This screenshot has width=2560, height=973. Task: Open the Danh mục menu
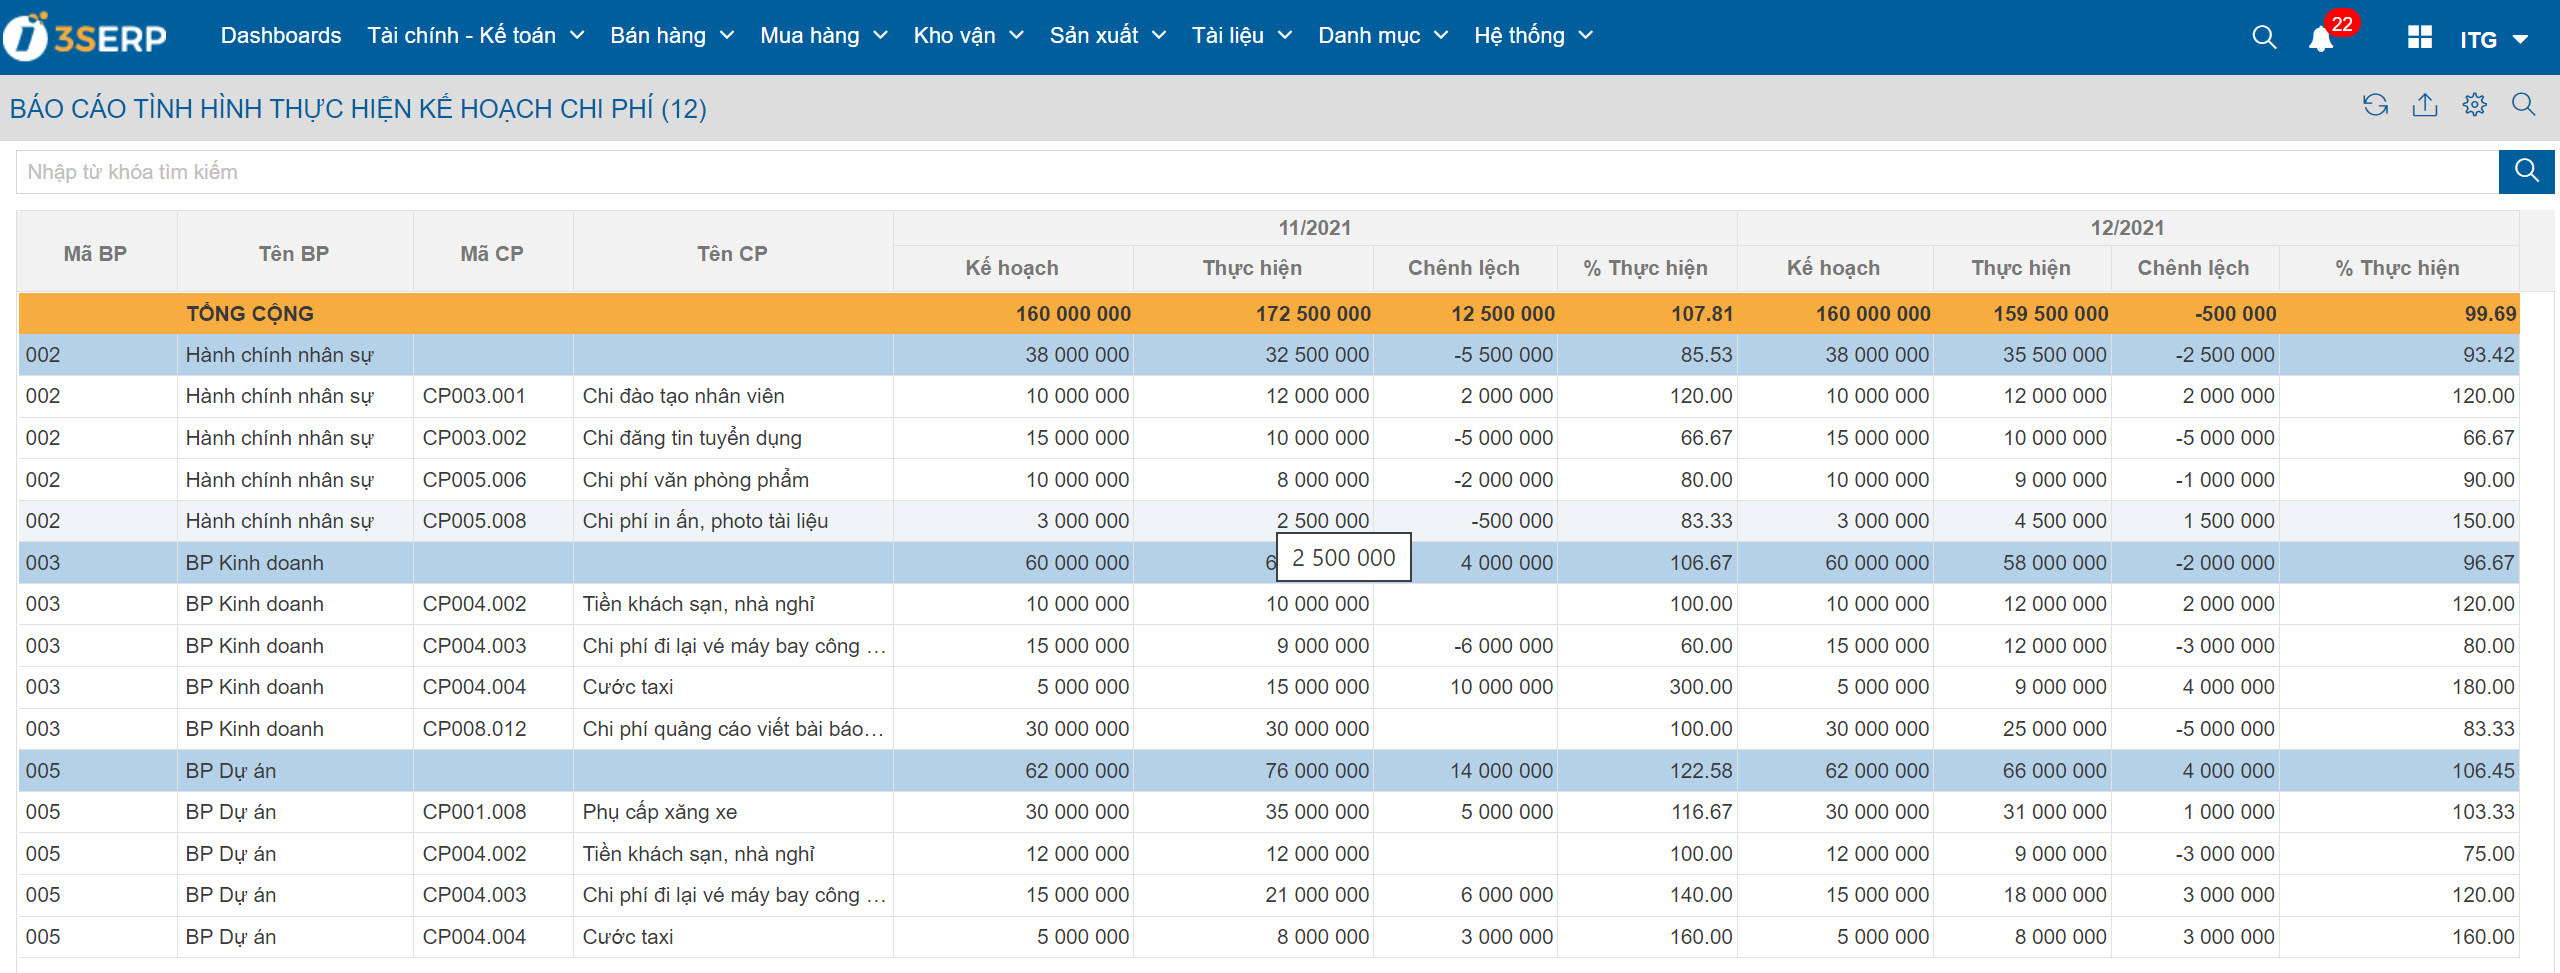[1383, 36]
